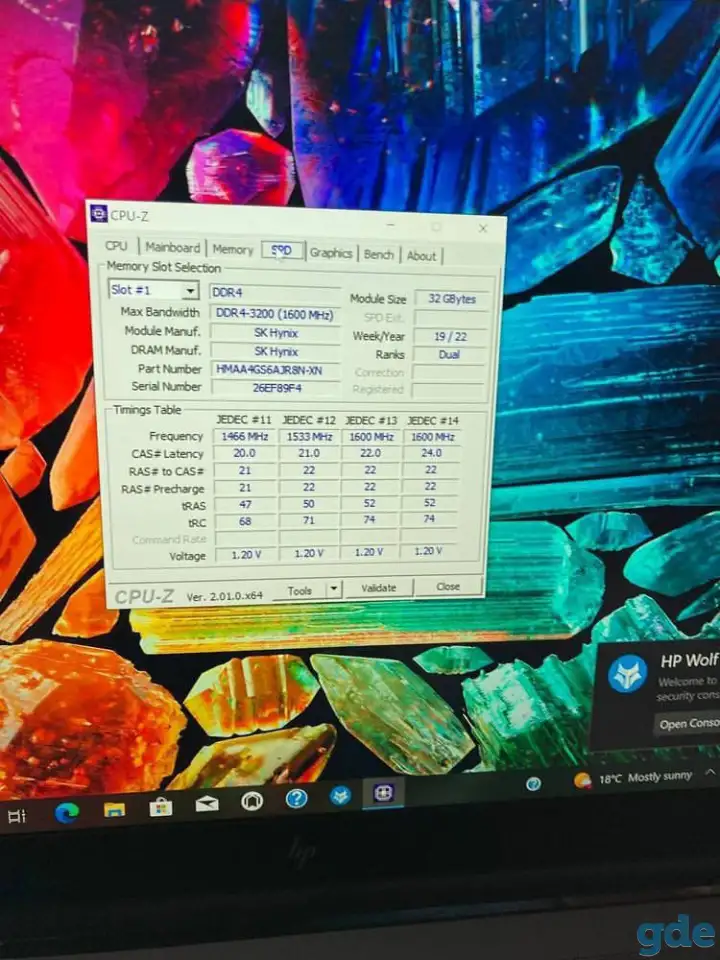Click the small help icon in system tray
The height and width of the screenshot is (960, 720).
point(533,783)
